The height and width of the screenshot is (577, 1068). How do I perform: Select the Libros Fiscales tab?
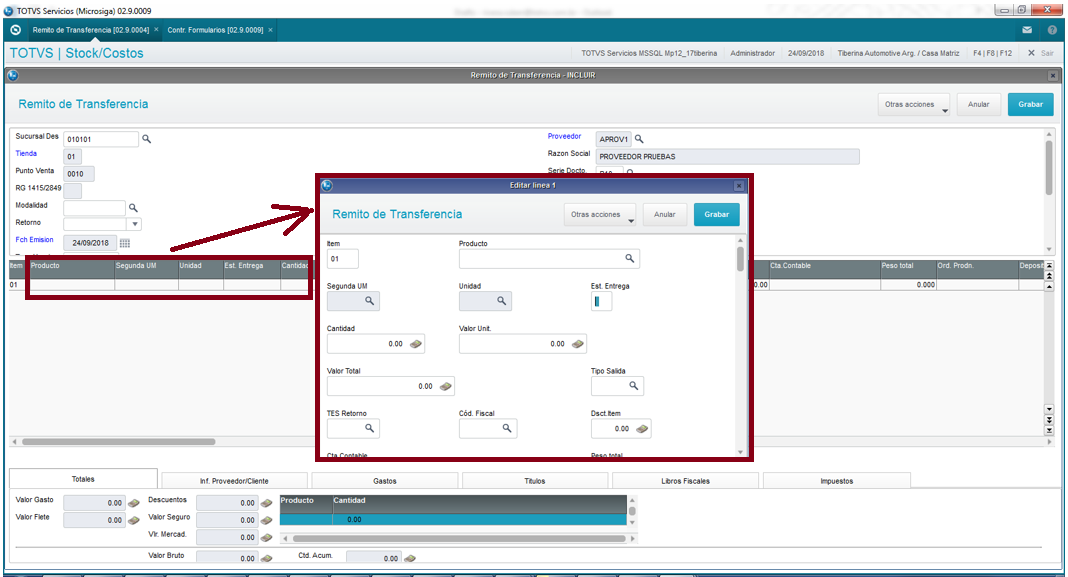coord(685,481)
